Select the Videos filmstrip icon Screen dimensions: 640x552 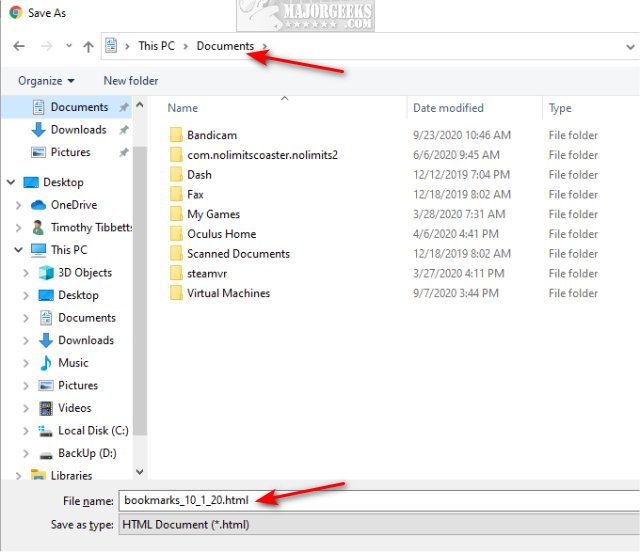[x=46, y=408]
